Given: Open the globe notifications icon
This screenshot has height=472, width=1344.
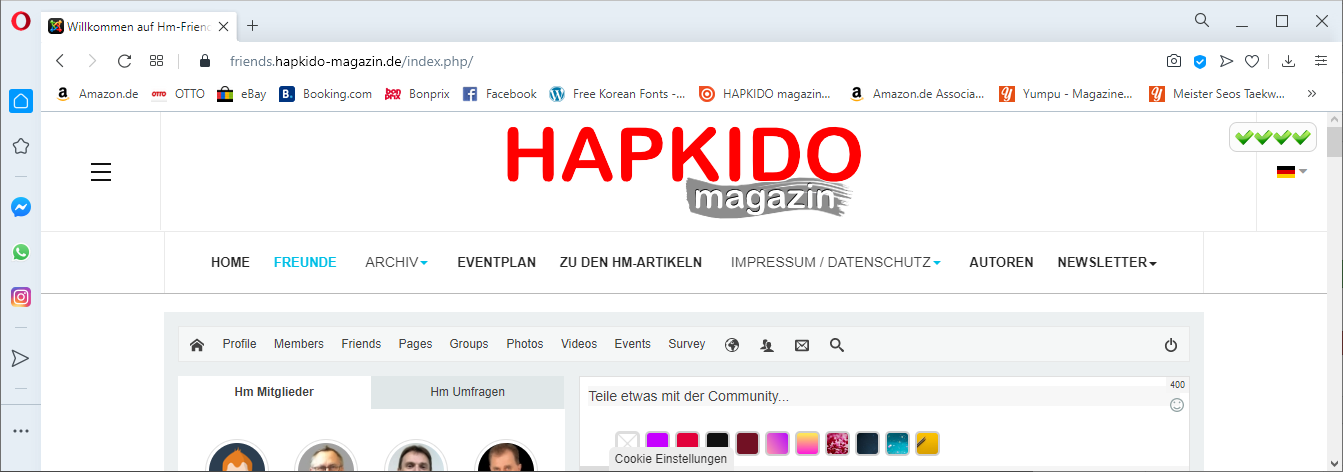Looking at the screenshot, I should click(732, 345).
